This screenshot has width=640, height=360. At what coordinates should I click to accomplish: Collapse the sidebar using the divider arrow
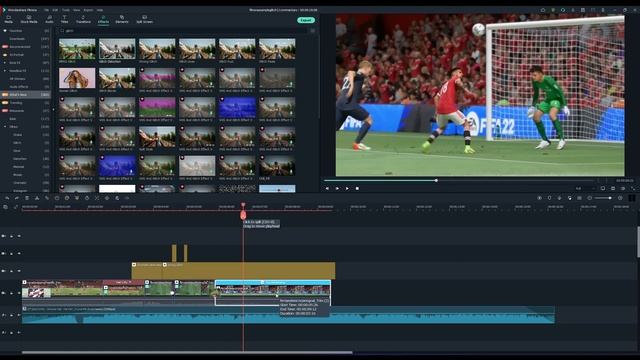(52, 110)
